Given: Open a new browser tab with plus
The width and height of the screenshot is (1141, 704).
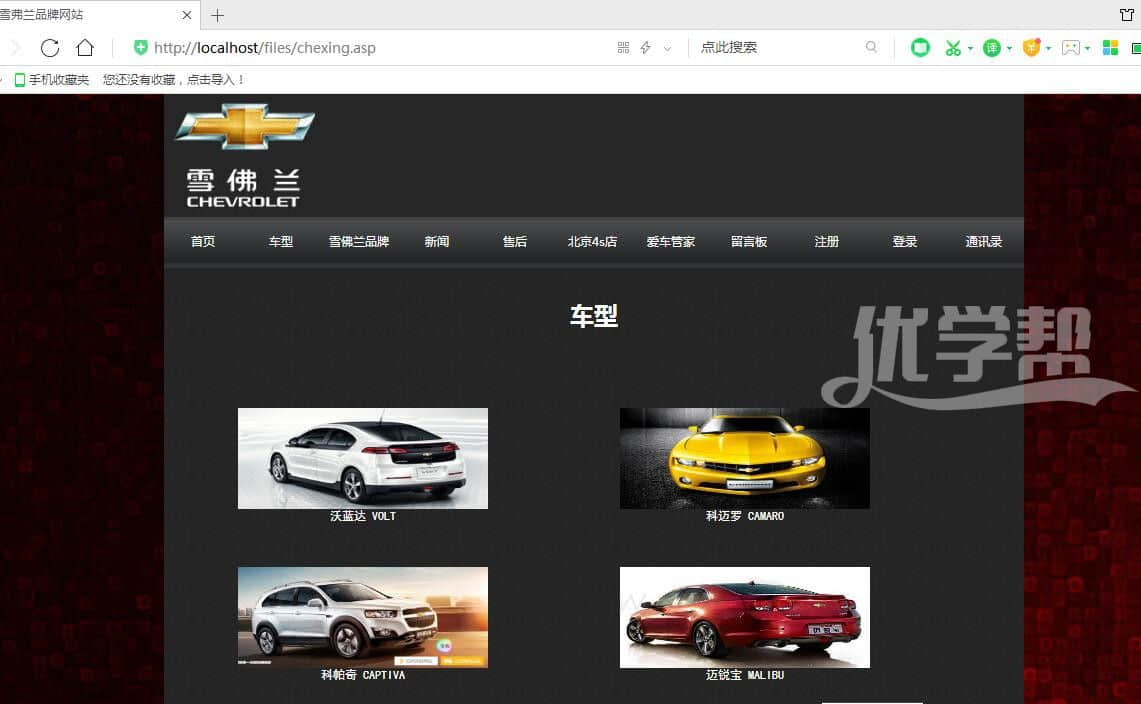Looking at the screenshot, I should [x=217, y=15].
